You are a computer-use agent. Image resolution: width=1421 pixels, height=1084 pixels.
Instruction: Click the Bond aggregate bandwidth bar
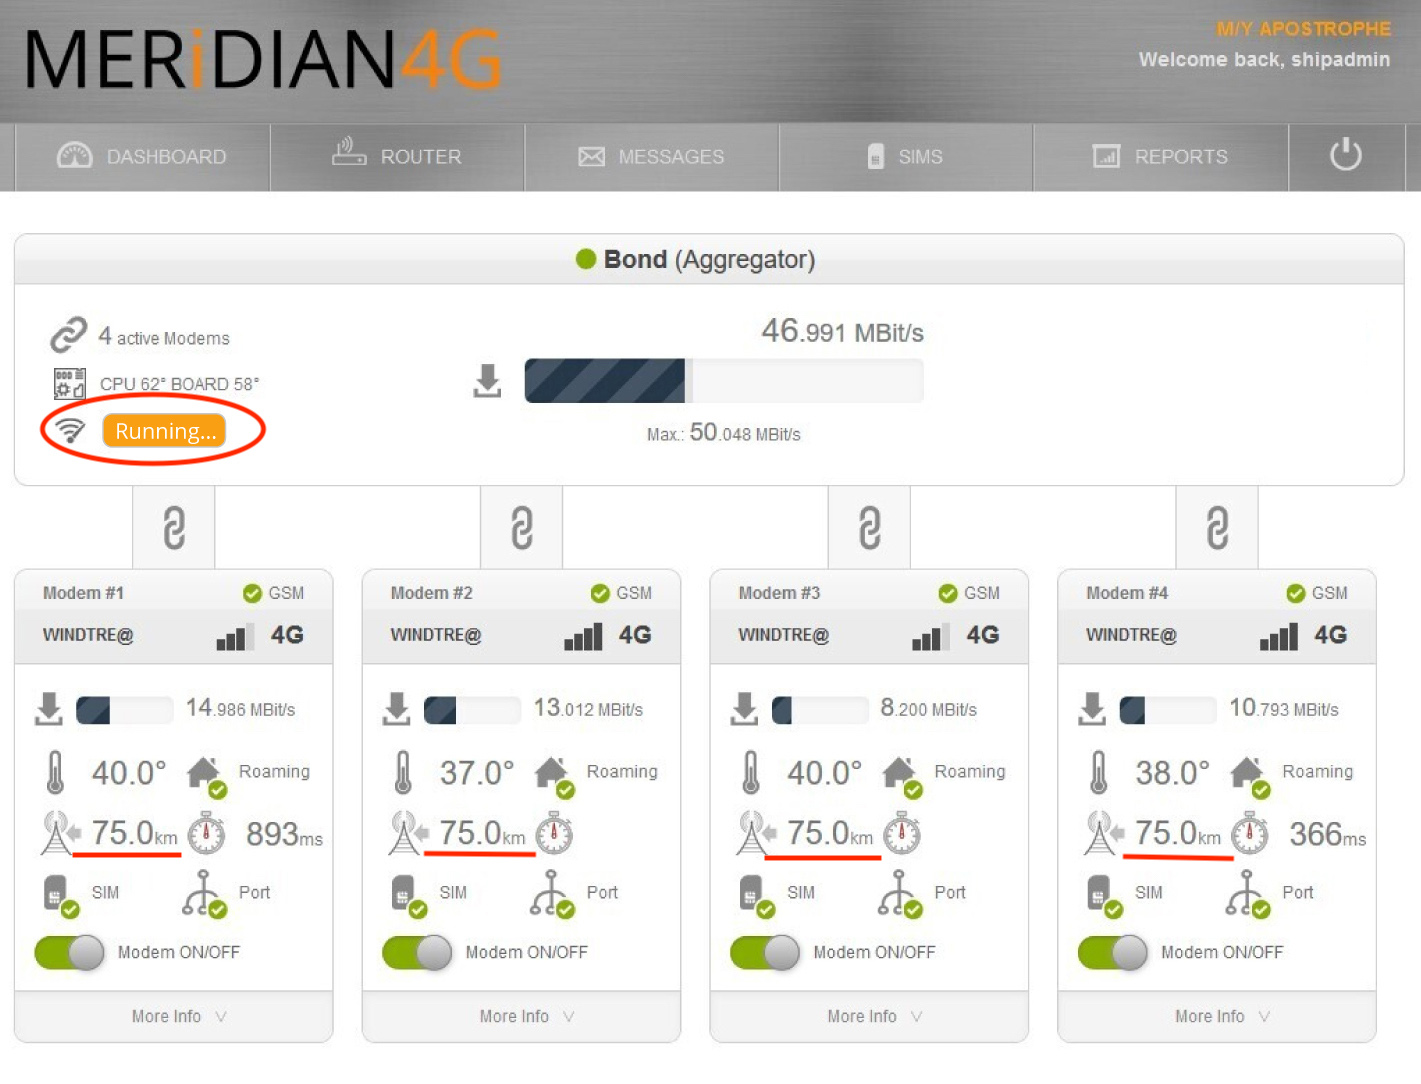[x=724, y=381]
